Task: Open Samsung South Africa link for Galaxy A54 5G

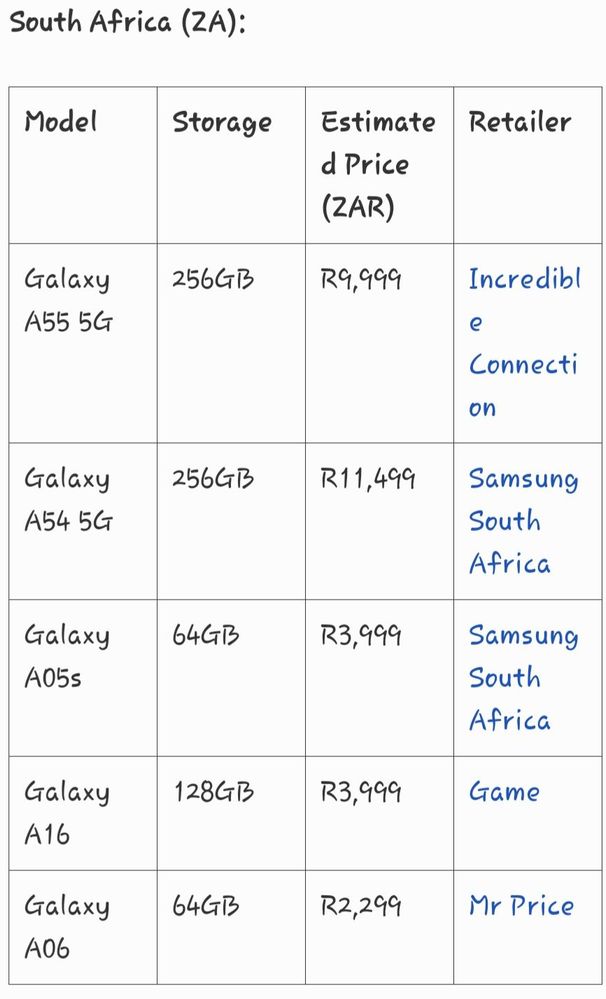Action: (523, 521)
